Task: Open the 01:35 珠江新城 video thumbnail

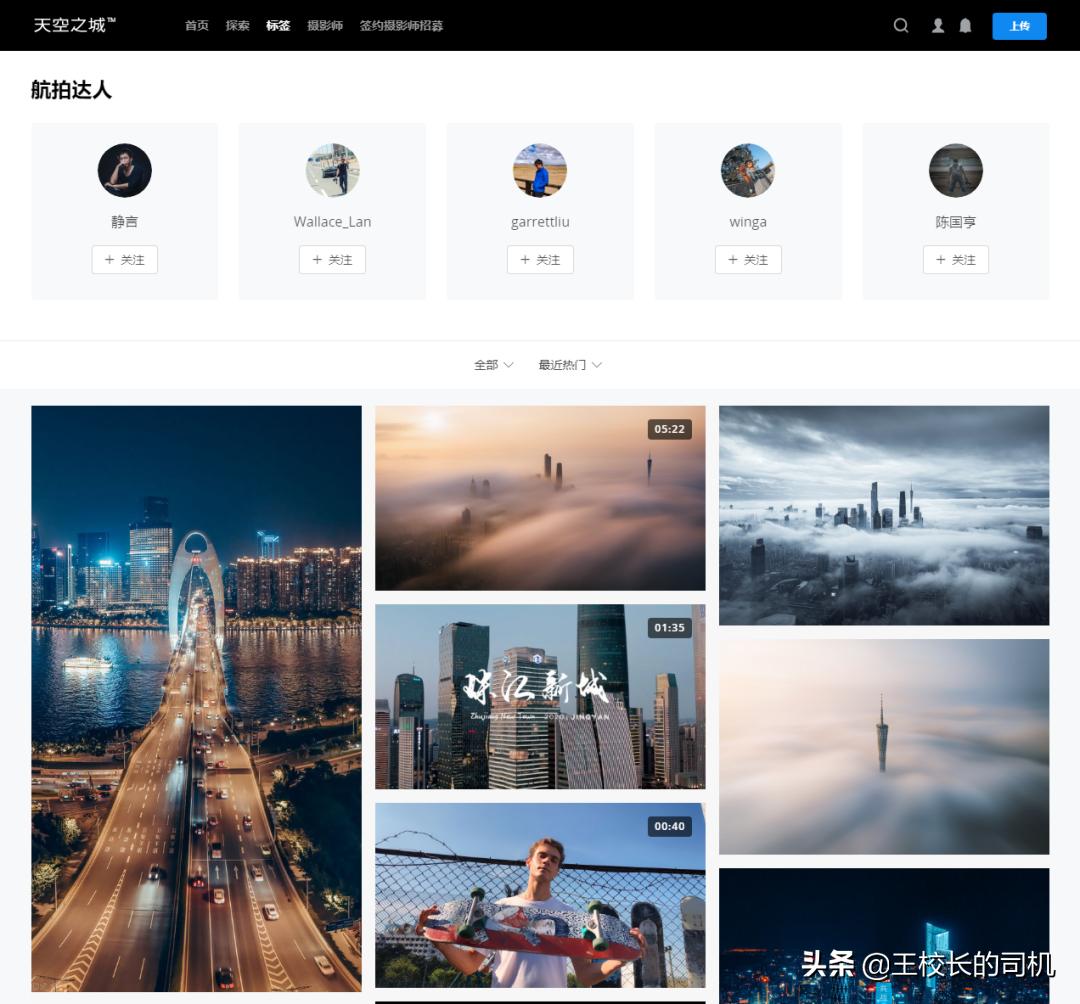Action: pyautogui.click(x=540, y=696)
